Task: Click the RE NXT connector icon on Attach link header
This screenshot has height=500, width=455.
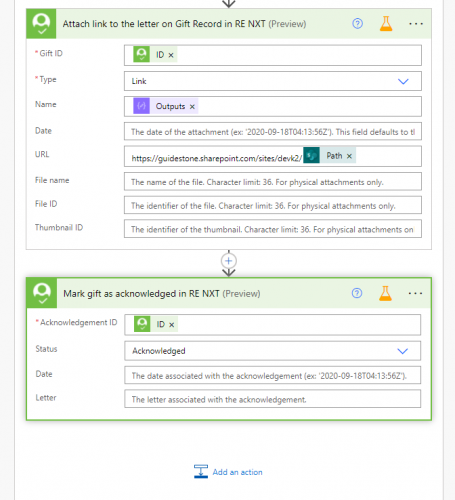Action: point(41,24)
